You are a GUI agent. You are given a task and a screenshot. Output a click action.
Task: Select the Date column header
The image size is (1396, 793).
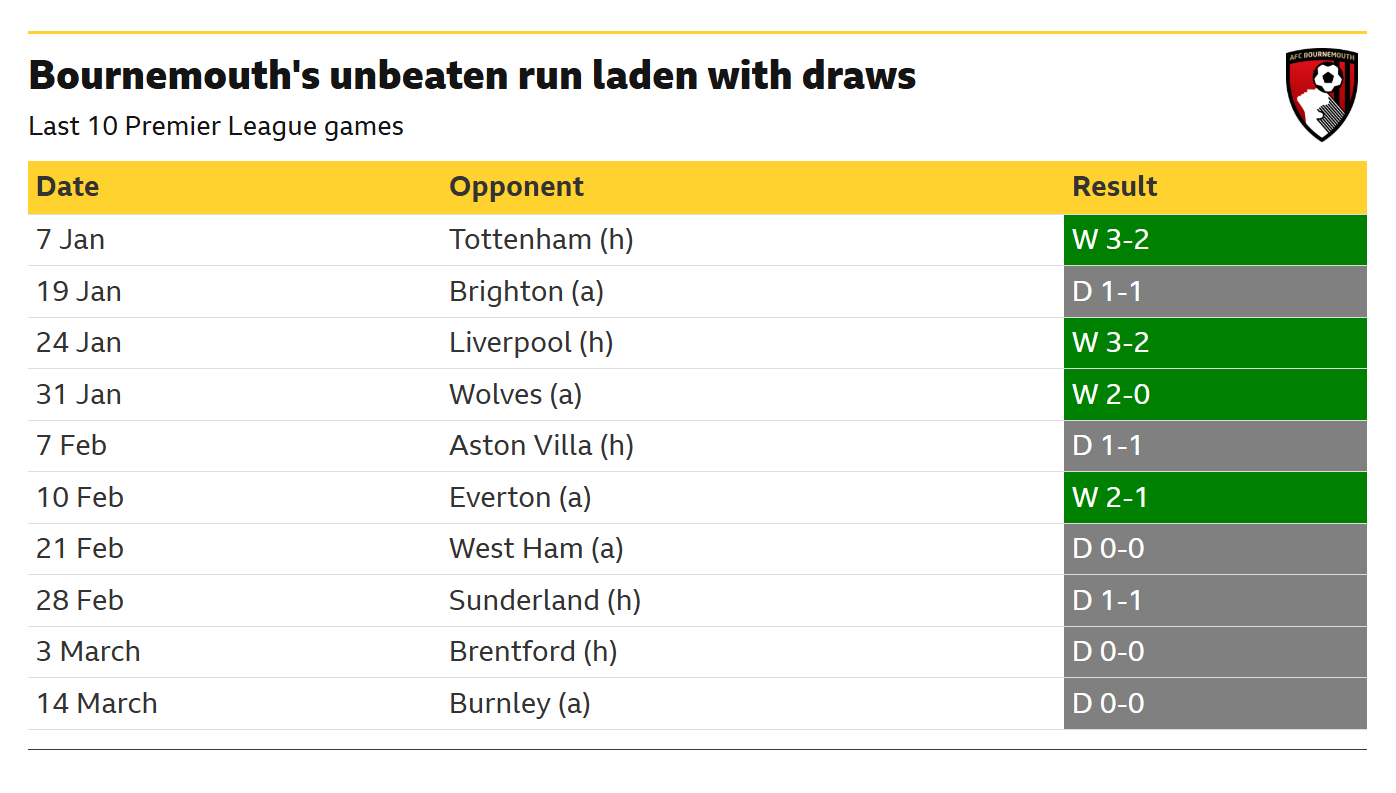point(68,187)
